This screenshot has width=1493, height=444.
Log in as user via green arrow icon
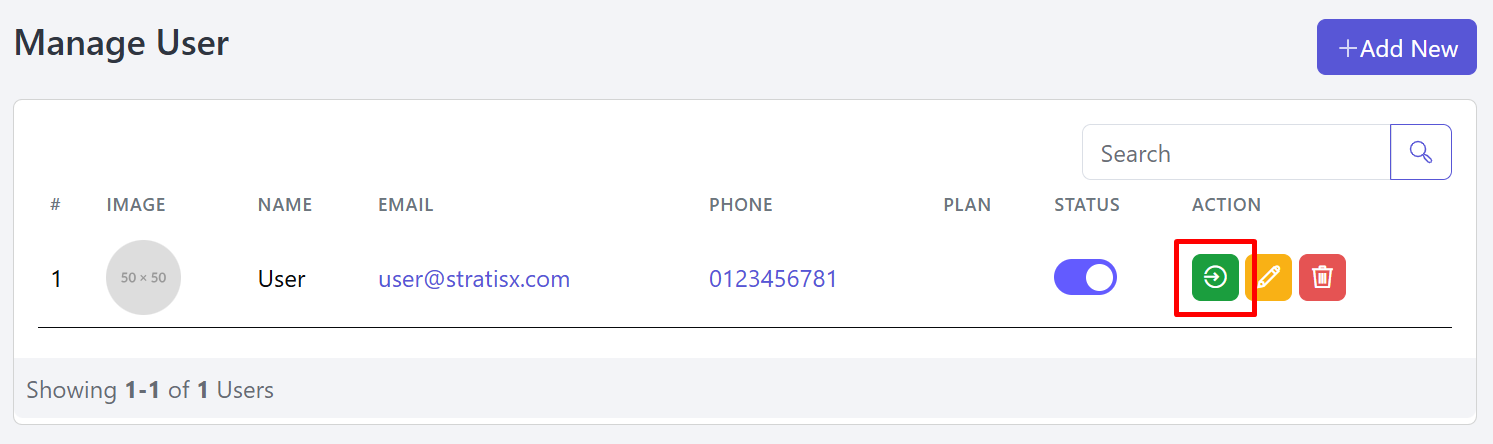[x=1215, y=277]
